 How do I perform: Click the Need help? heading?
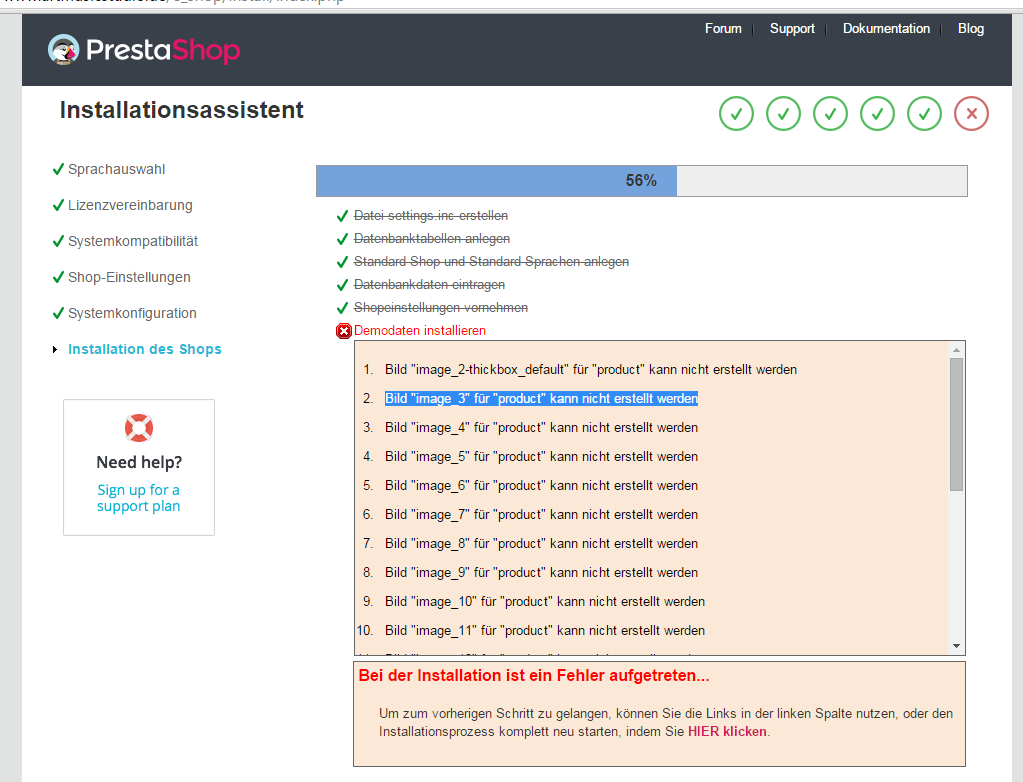pos(139,462)
